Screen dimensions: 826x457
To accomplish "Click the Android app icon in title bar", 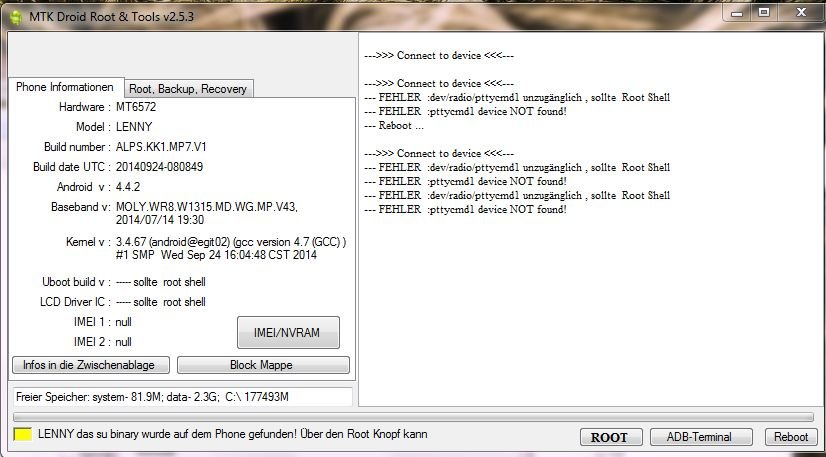I will pos(16,16).
